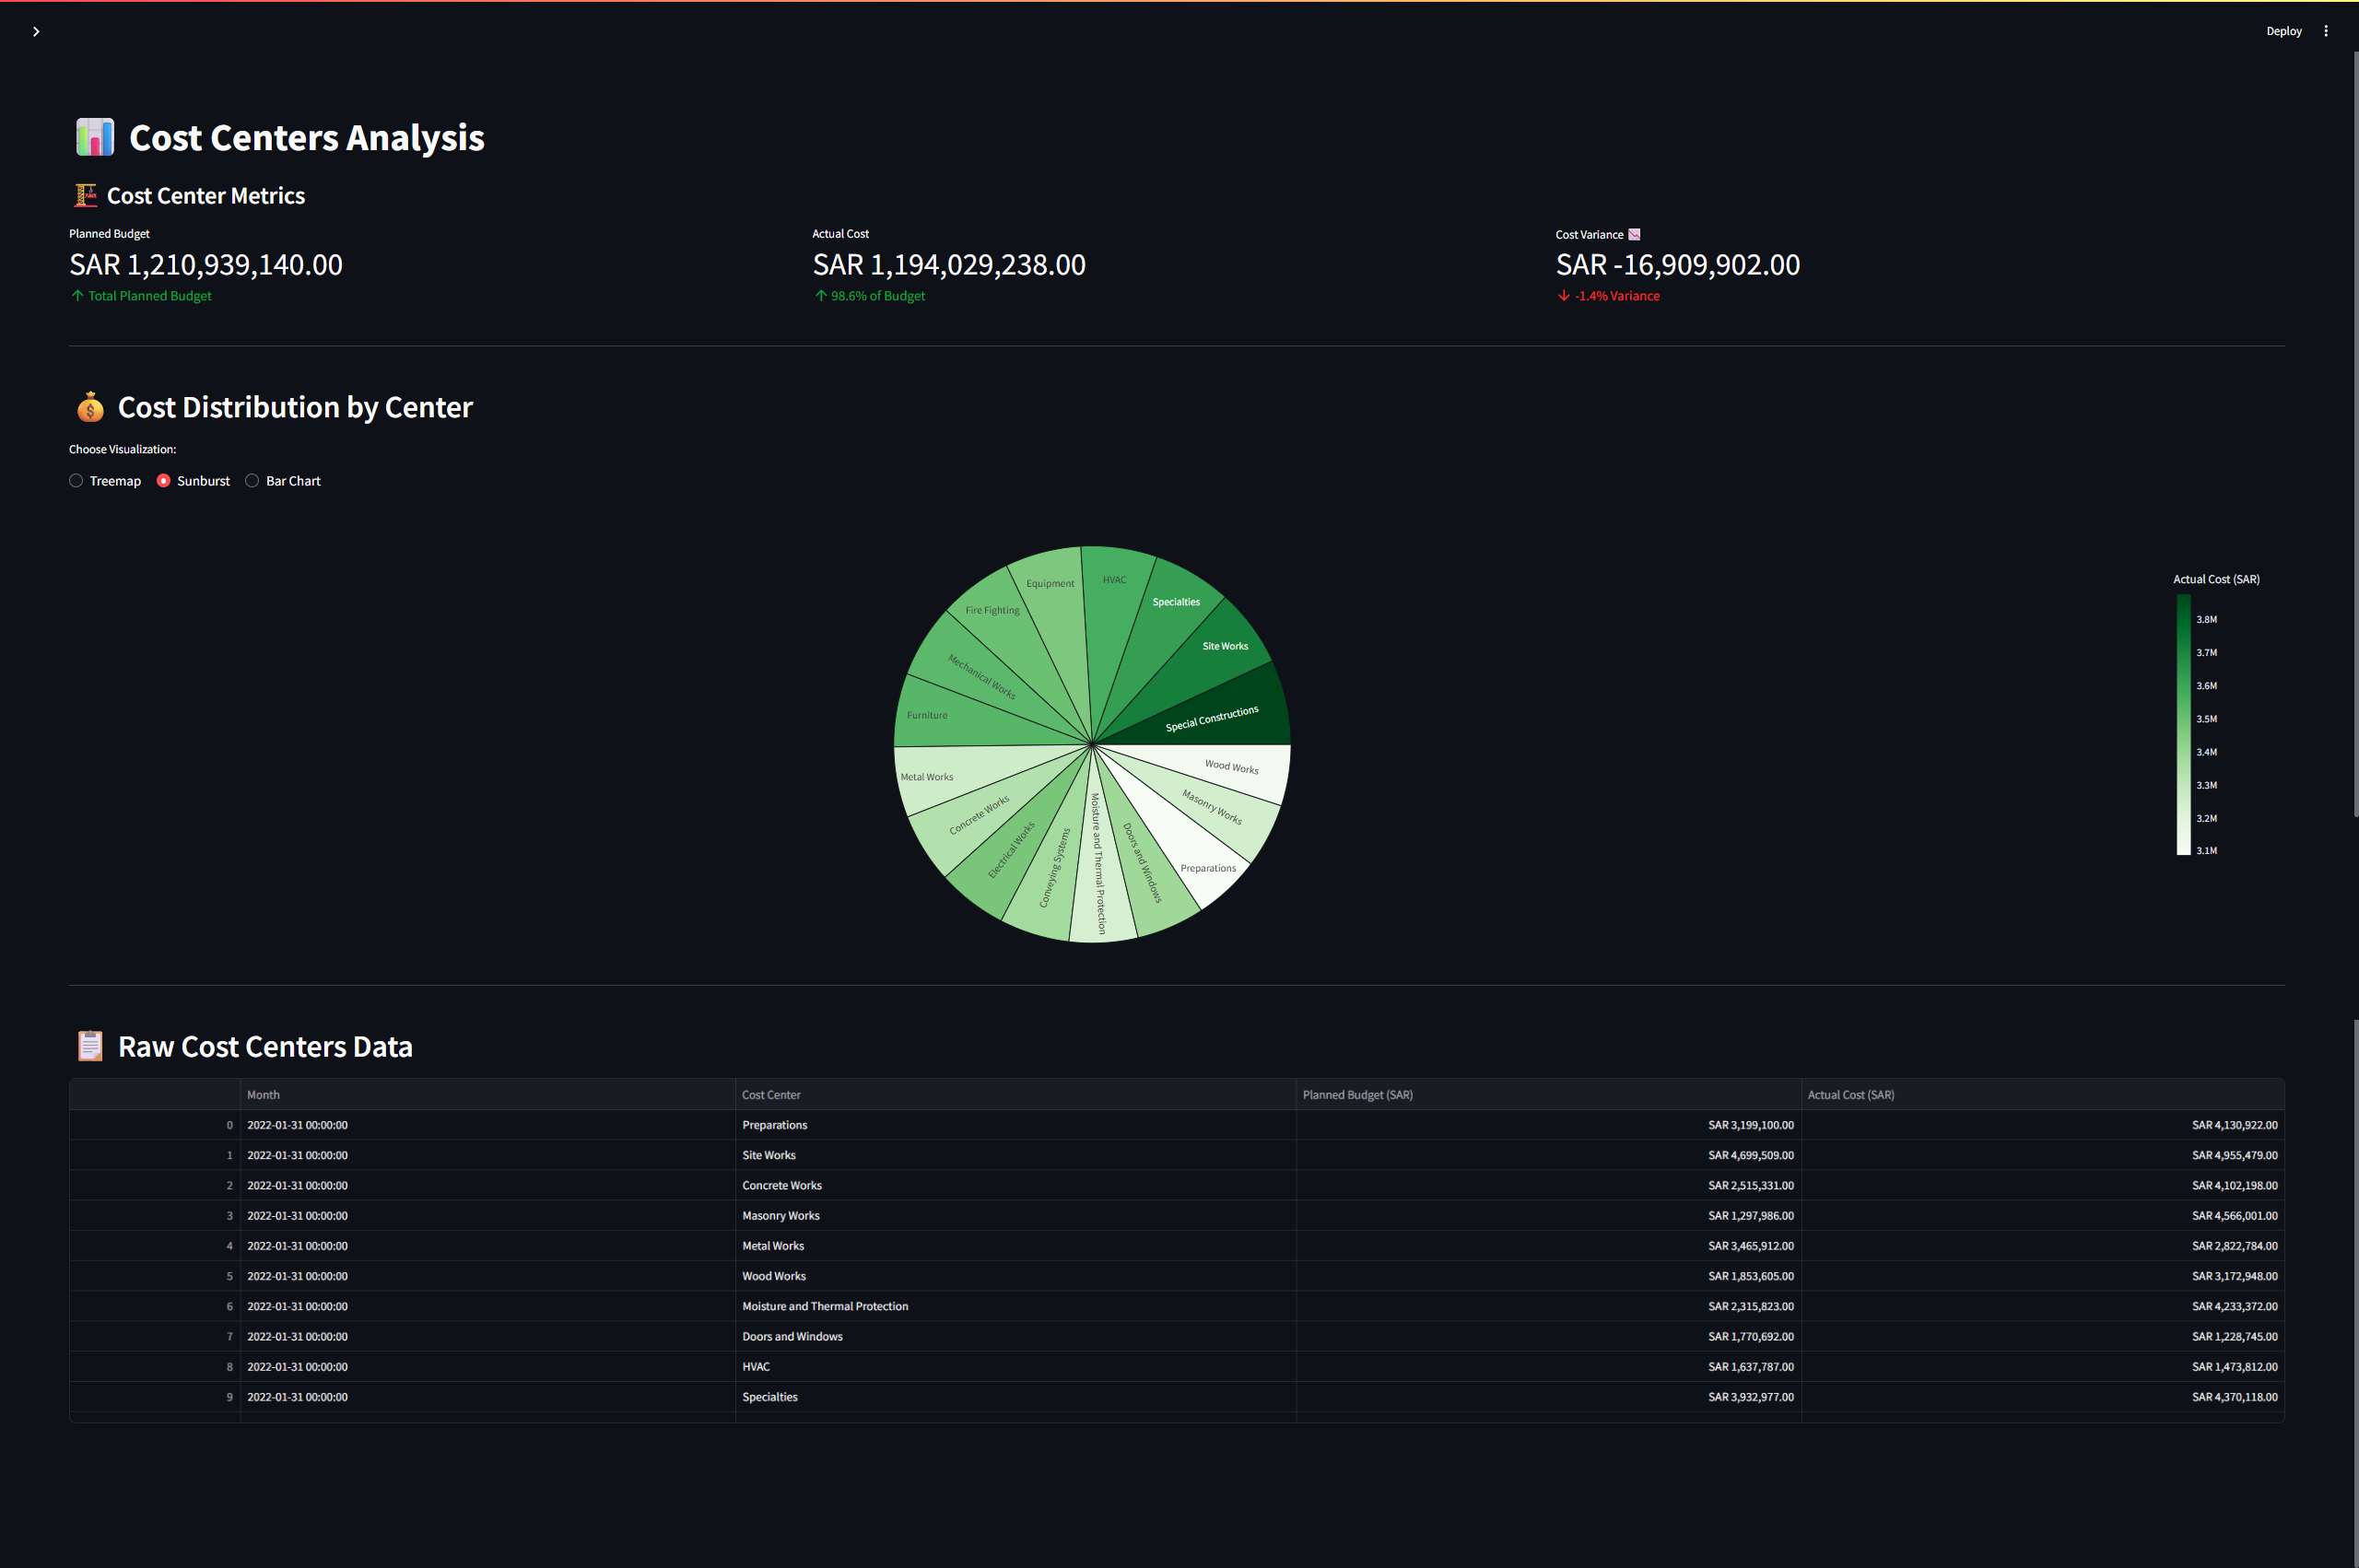Click the green up arrow before Total Planned Budget

(77, 296)
